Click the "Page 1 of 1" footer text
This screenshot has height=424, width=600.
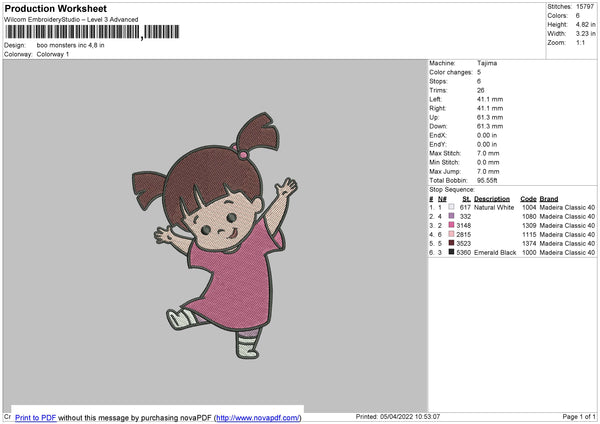579,417
